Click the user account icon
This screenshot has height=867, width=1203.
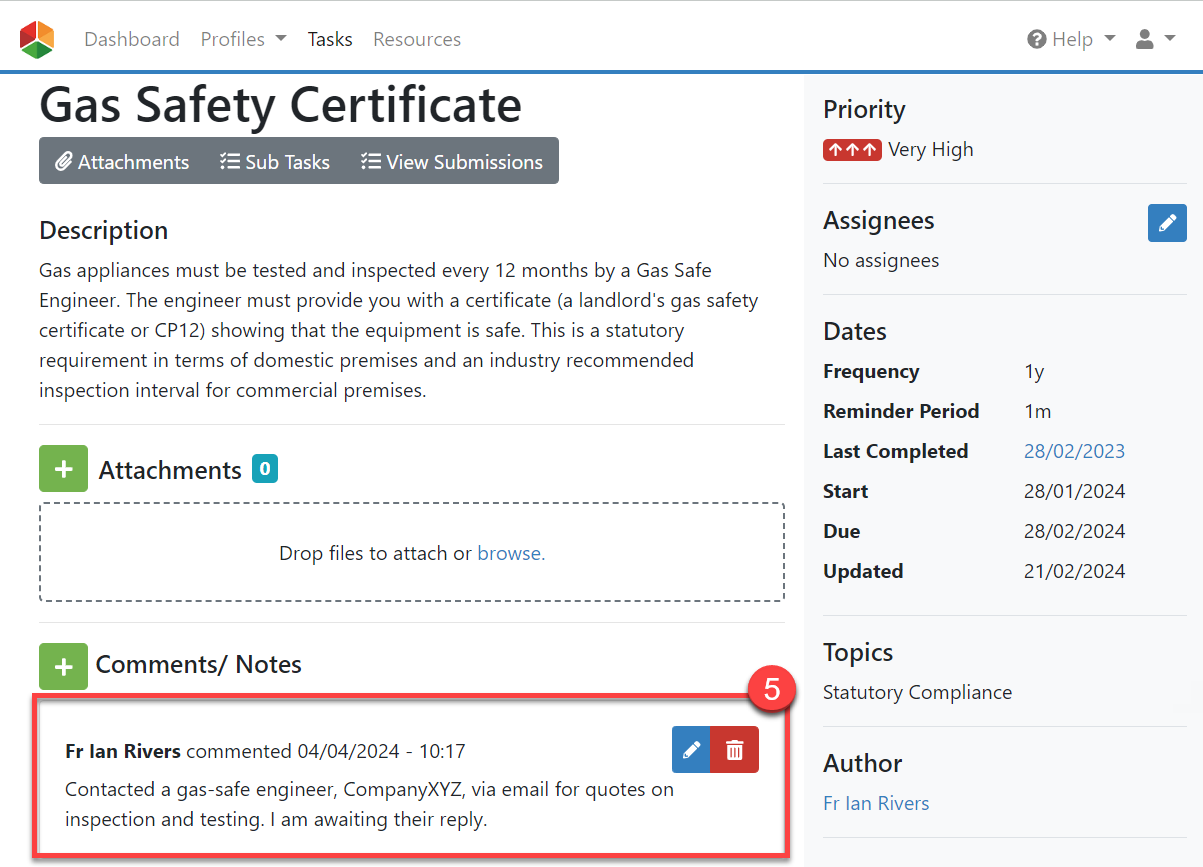click(x=1145, y=40)
